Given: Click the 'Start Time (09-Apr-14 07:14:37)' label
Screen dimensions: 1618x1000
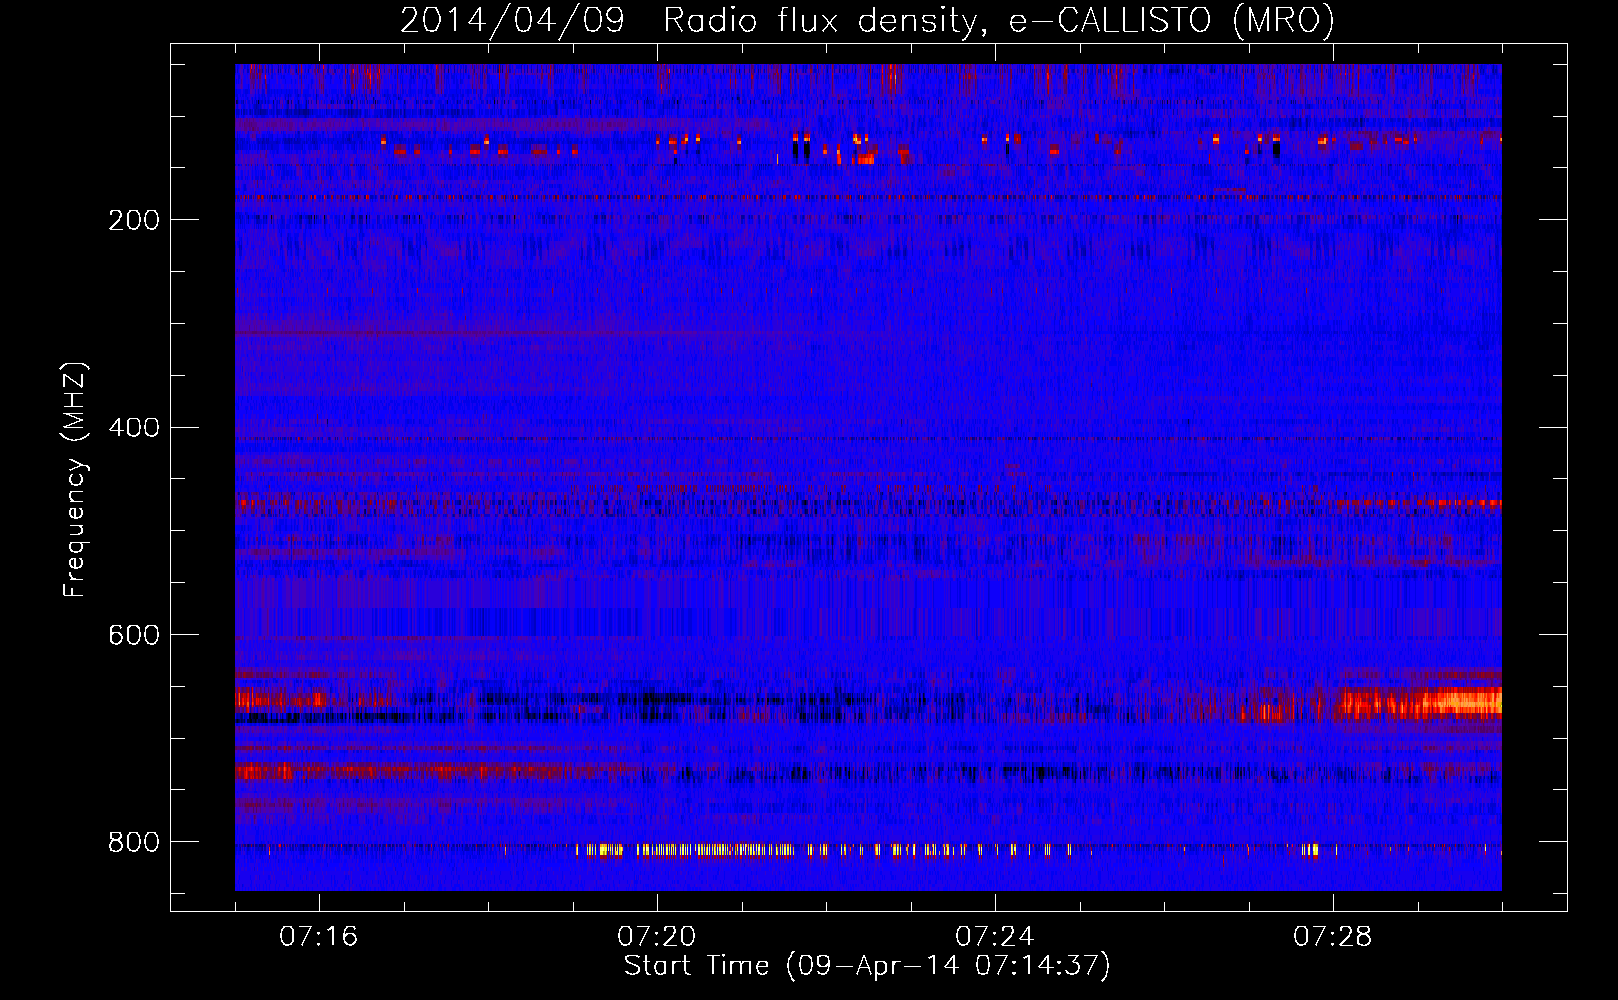Looking at the screenshot, I should [x=867, y=966].
